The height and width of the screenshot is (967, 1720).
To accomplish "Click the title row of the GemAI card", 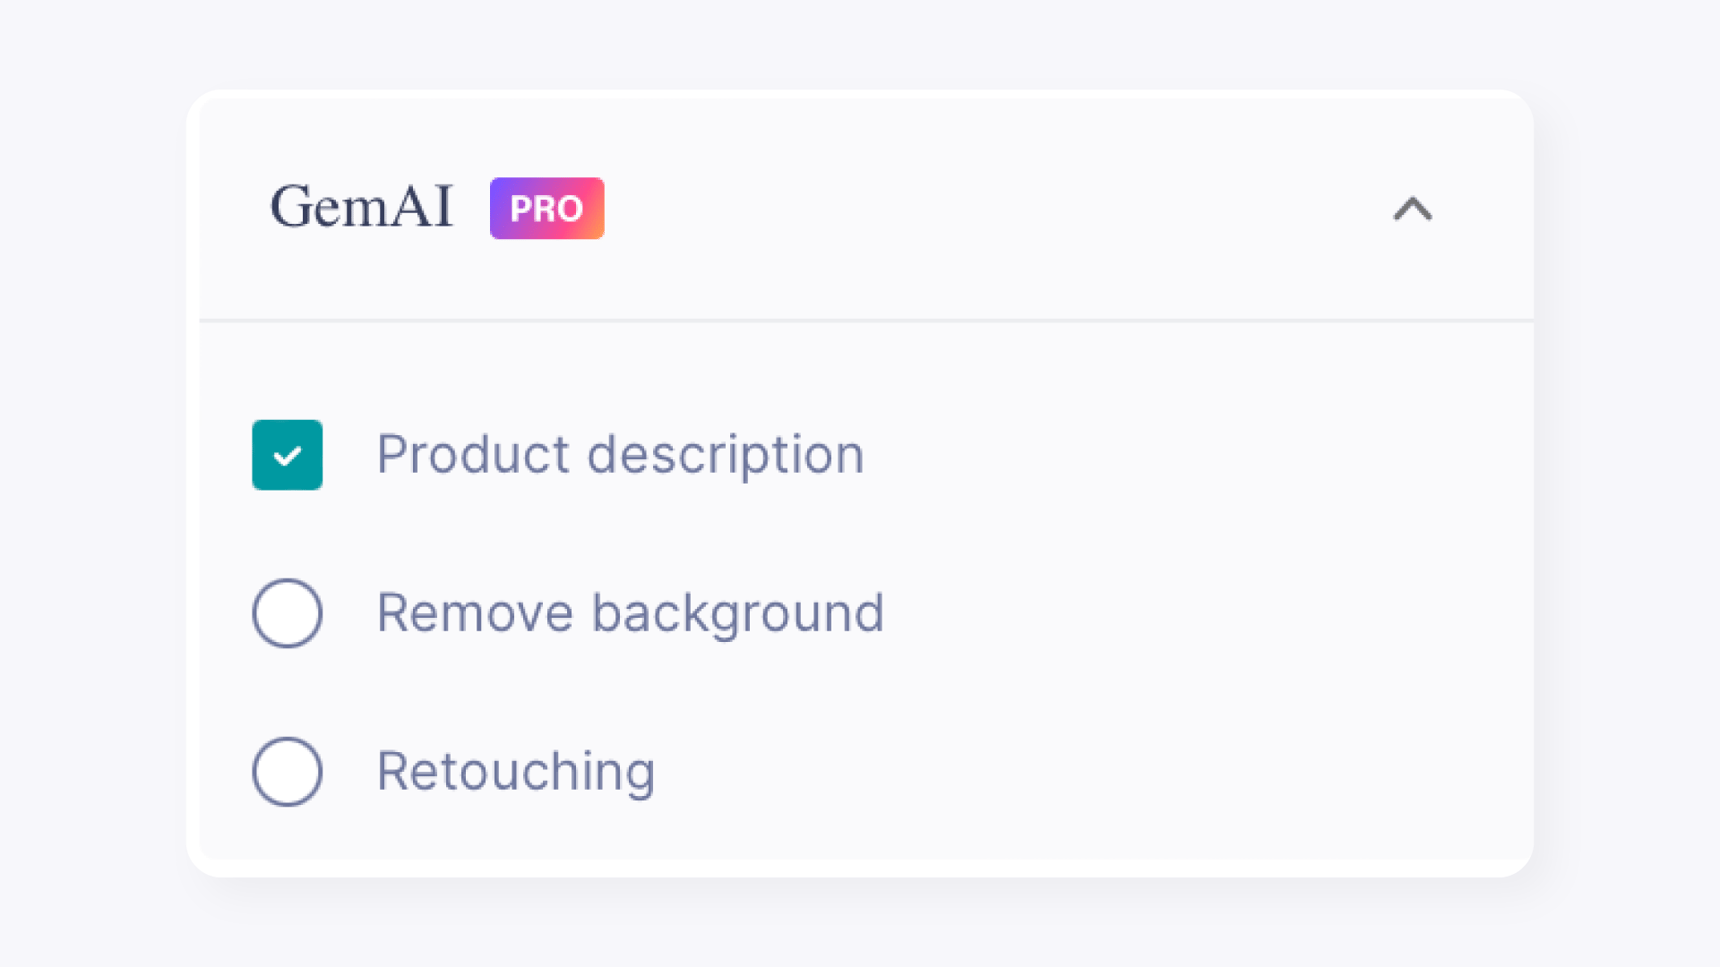I will coord(860,207).
